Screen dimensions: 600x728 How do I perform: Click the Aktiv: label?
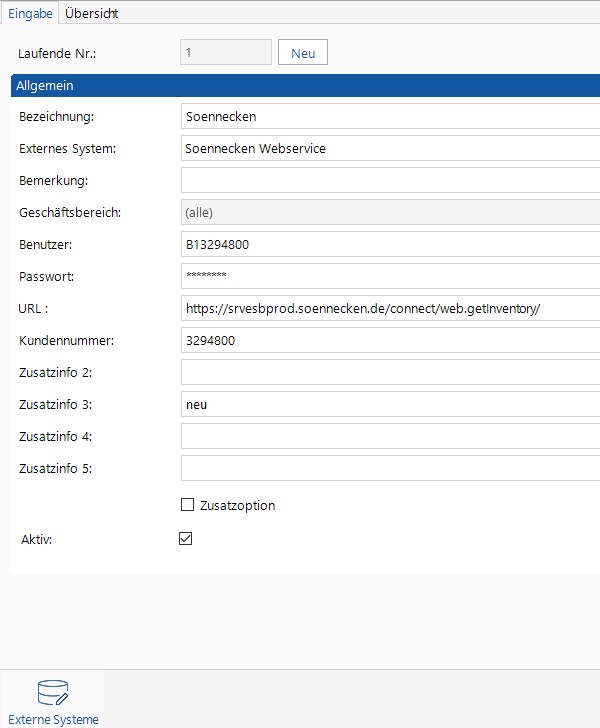pos(36,540)
